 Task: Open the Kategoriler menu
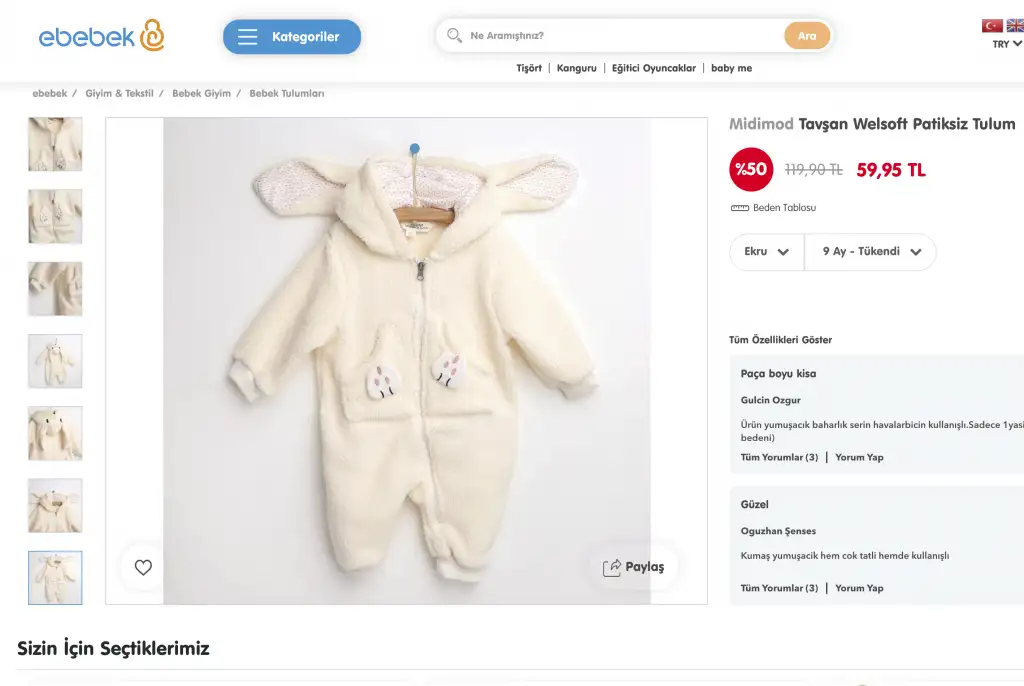291,37
